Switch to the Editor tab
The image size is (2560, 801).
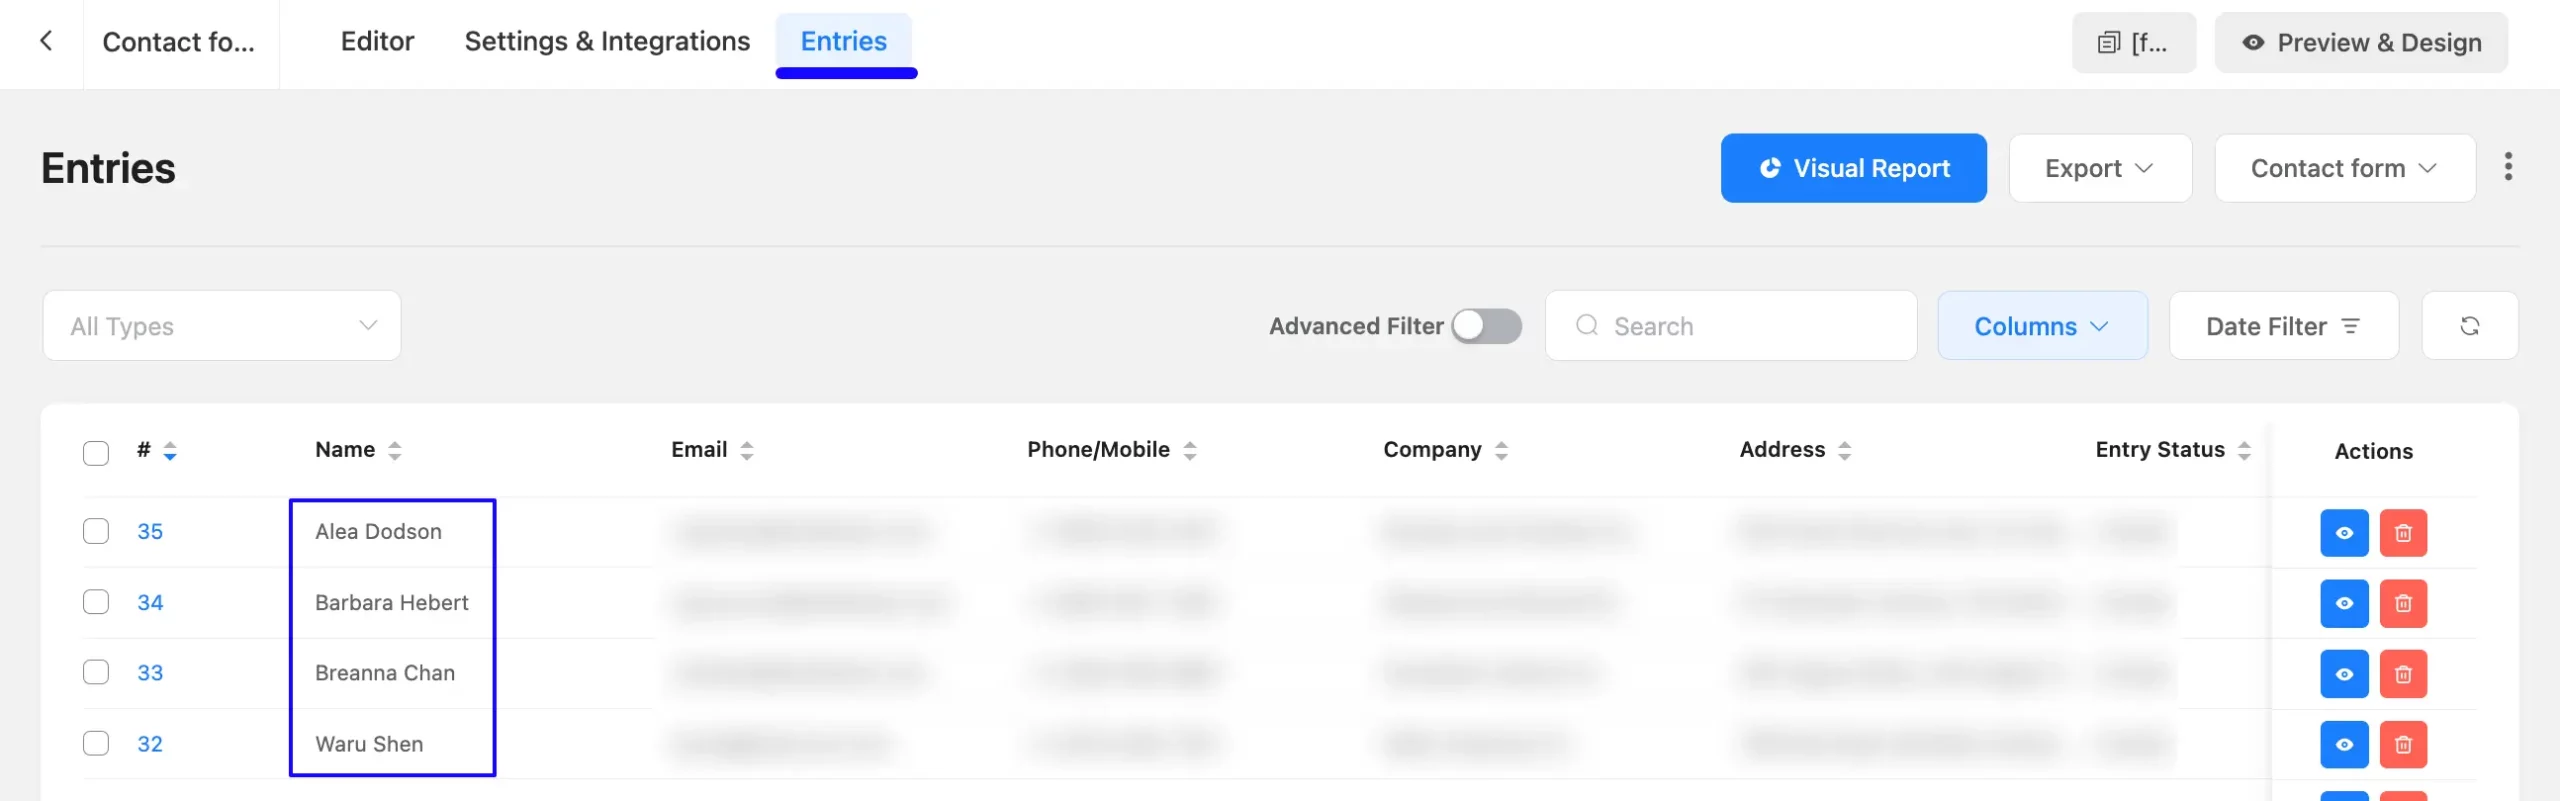[377, 41]
